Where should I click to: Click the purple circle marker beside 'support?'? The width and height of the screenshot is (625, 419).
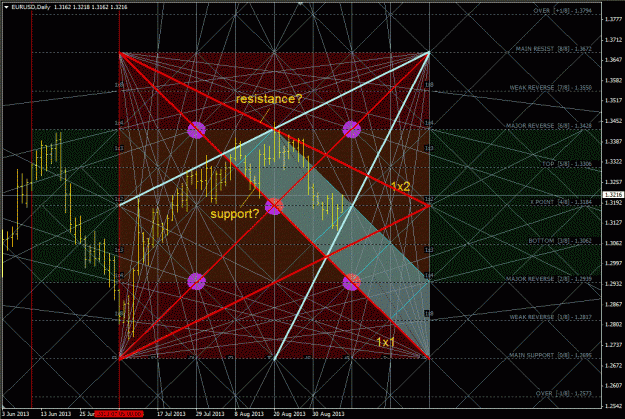click(x=274, y=206)
